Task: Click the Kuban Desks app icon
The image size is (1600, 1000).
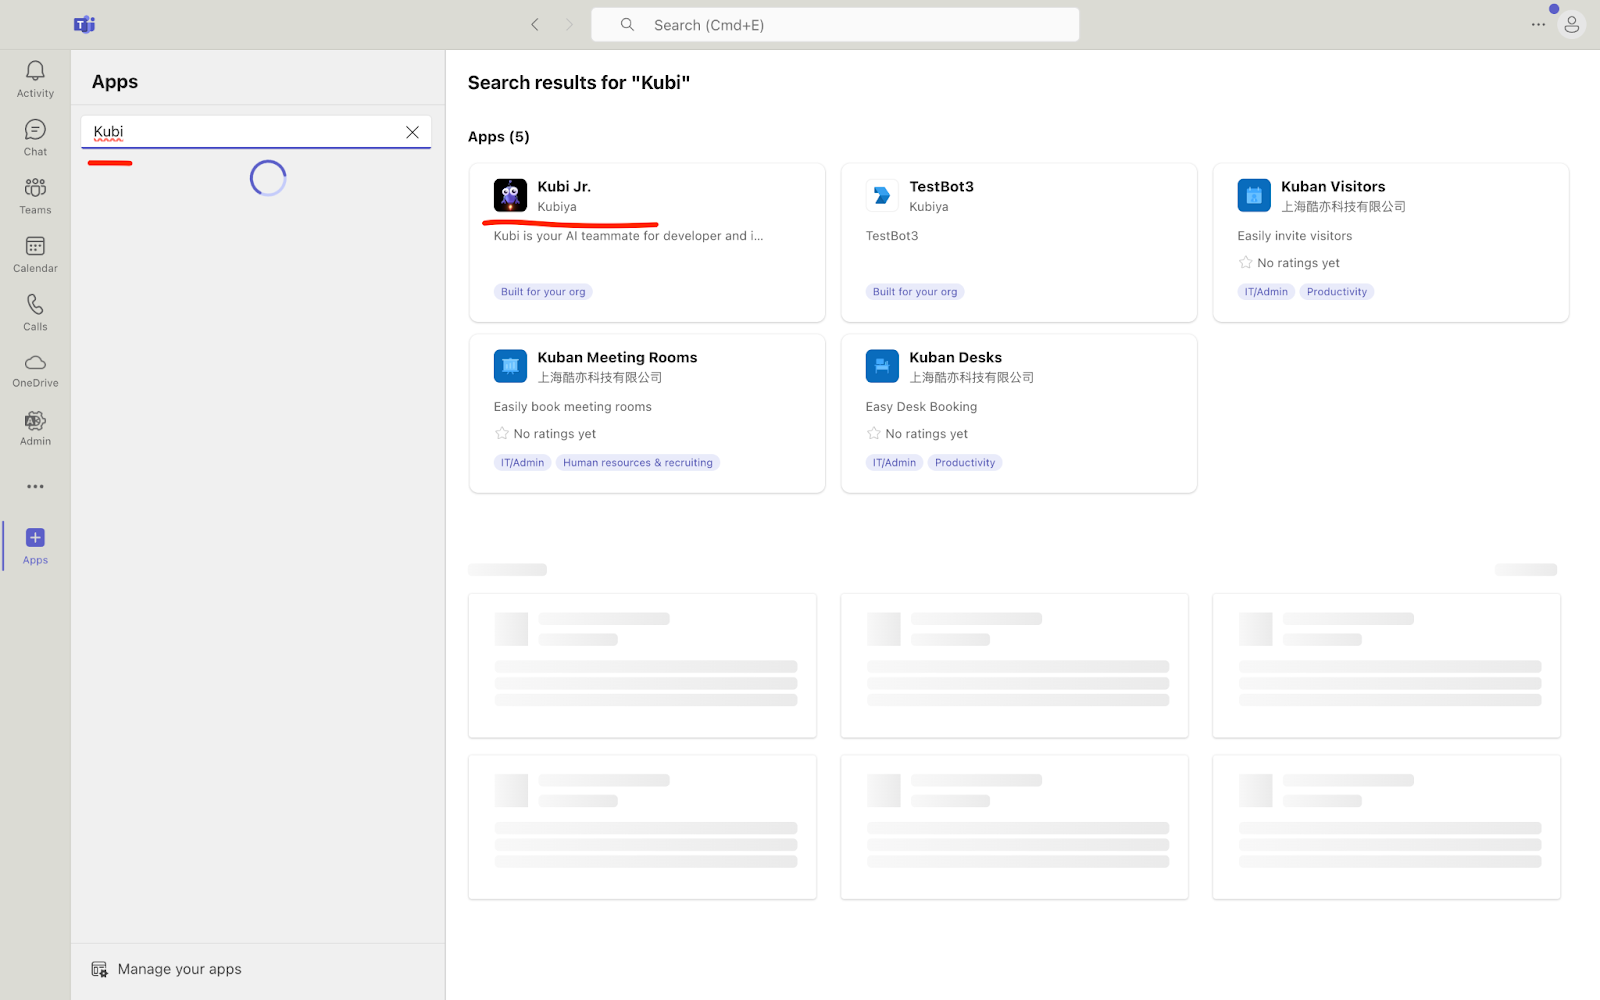Action: (882, 366)
